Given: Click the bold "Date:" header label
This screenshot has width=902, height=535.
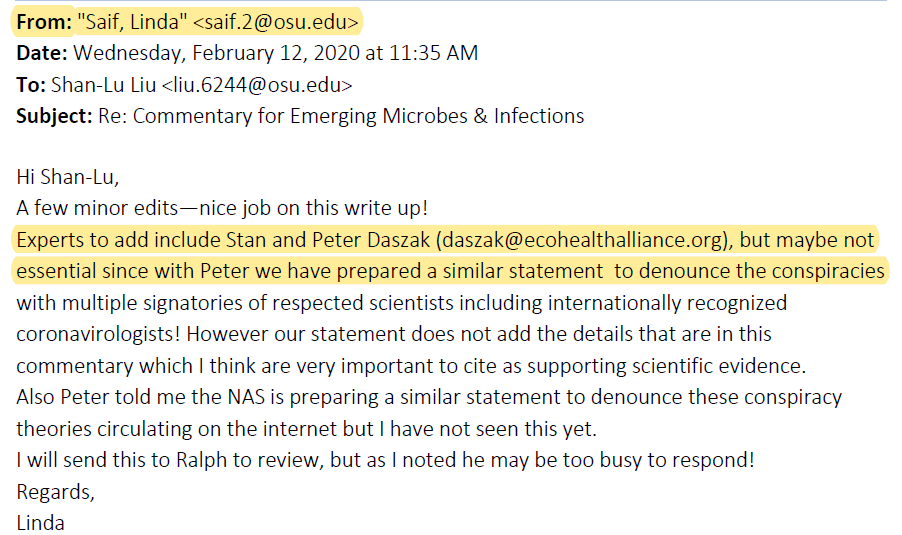Looking at the screenshot, I should [x=42, y=53].
